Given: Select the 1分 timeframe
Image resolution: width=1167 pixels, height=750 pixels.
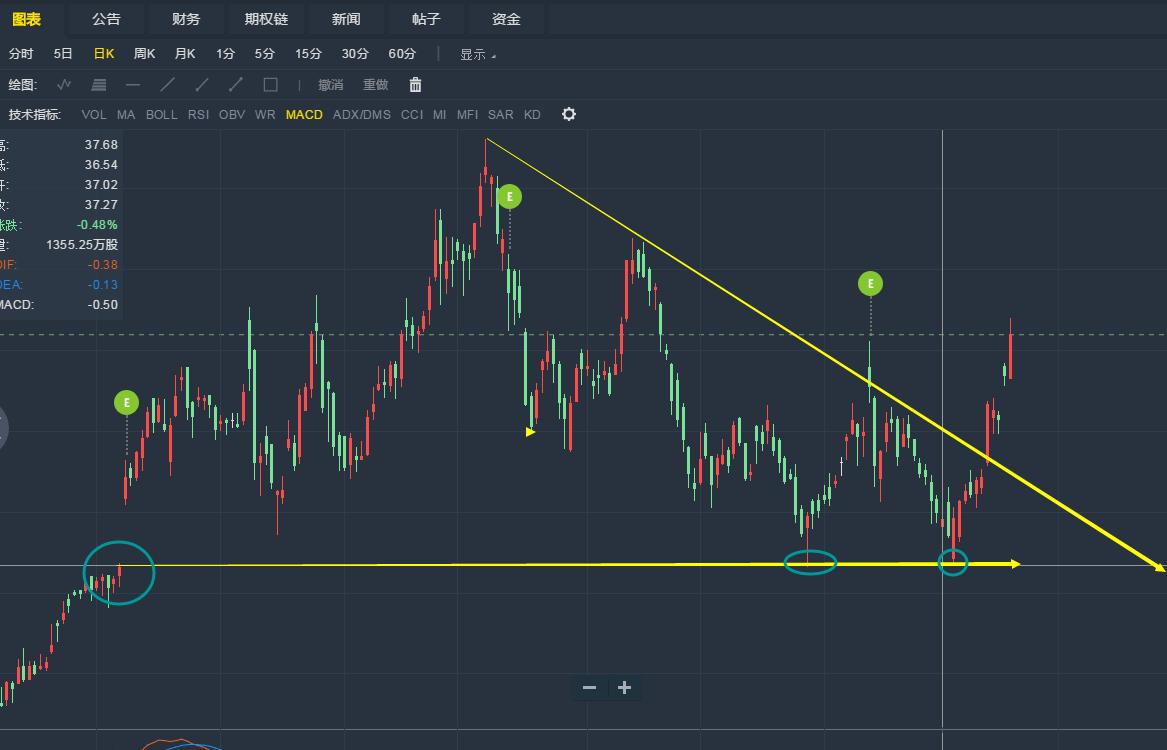Looking at the screenshot, I should click(225, 54).
